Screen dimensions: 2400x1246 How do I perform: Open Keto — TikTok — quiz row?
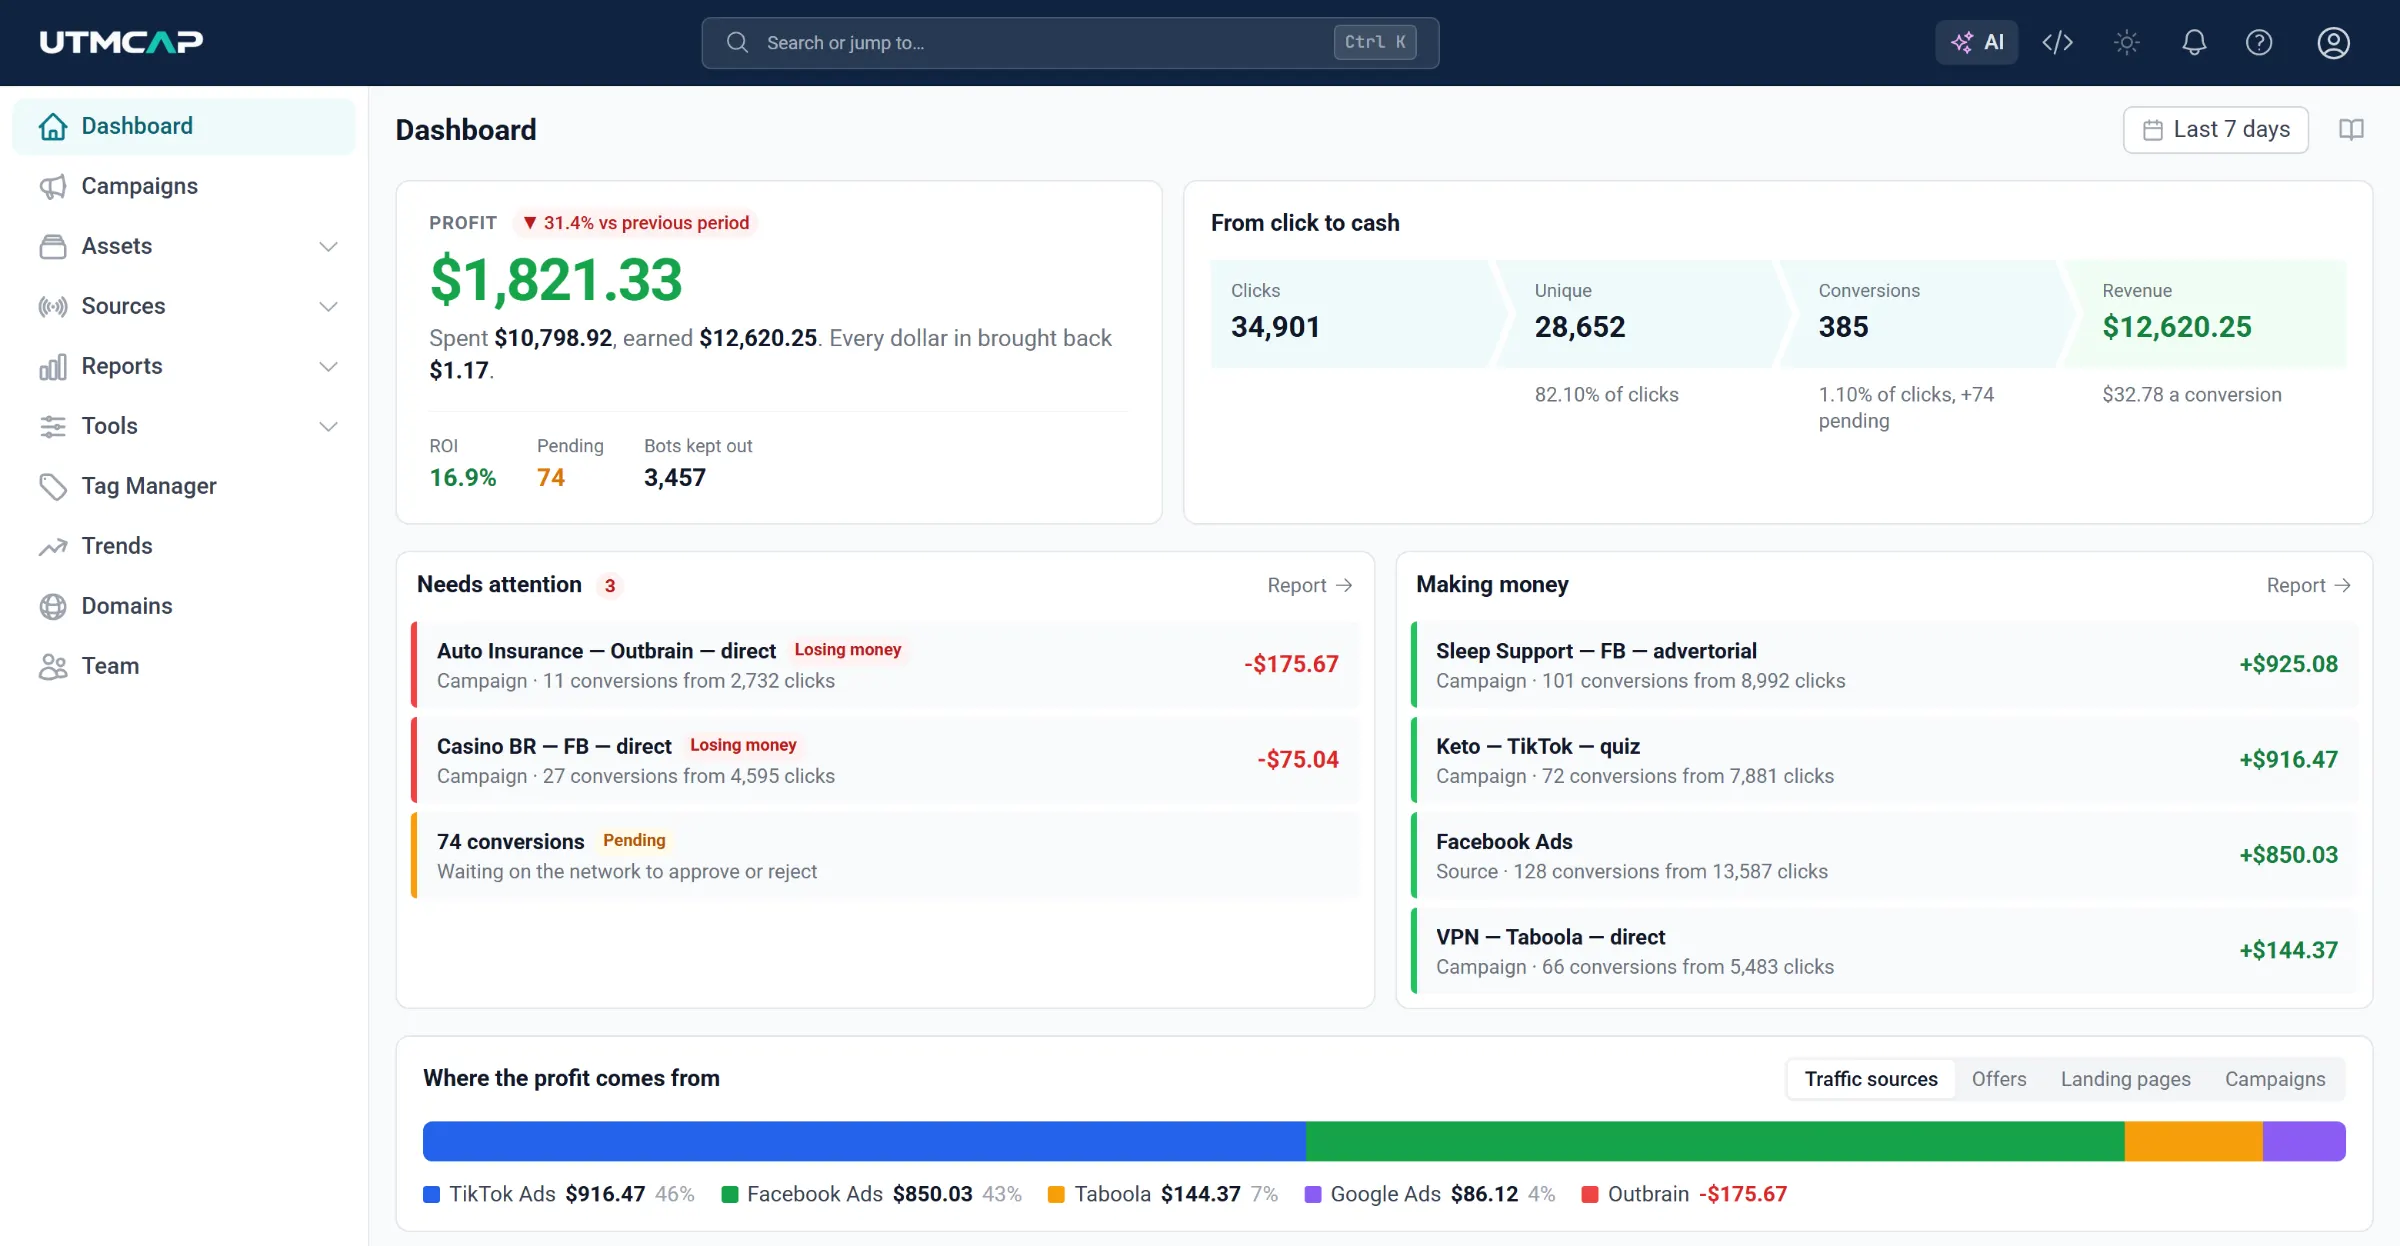pyautogui.click(x=1884, y=760)
